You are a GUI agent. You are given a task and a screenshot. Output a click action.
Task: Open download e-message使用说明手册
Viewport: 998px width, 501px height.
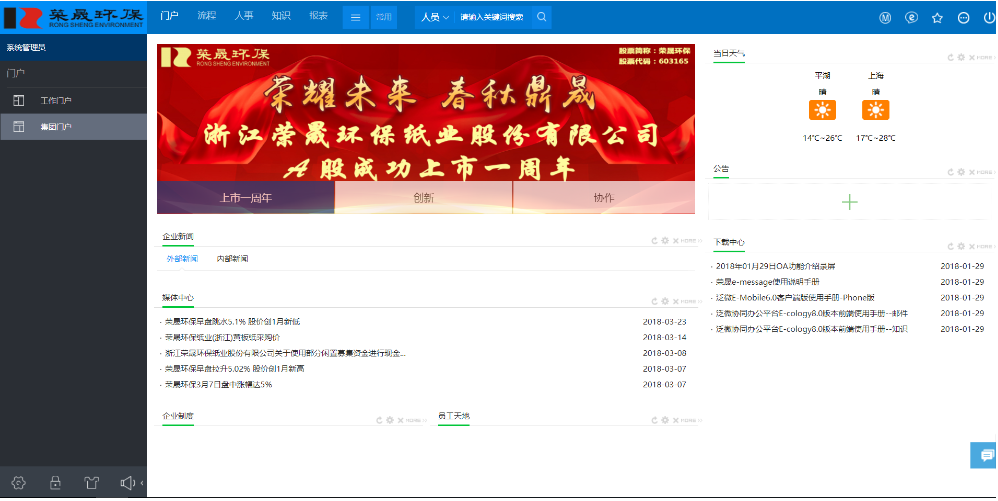point(768,282)
